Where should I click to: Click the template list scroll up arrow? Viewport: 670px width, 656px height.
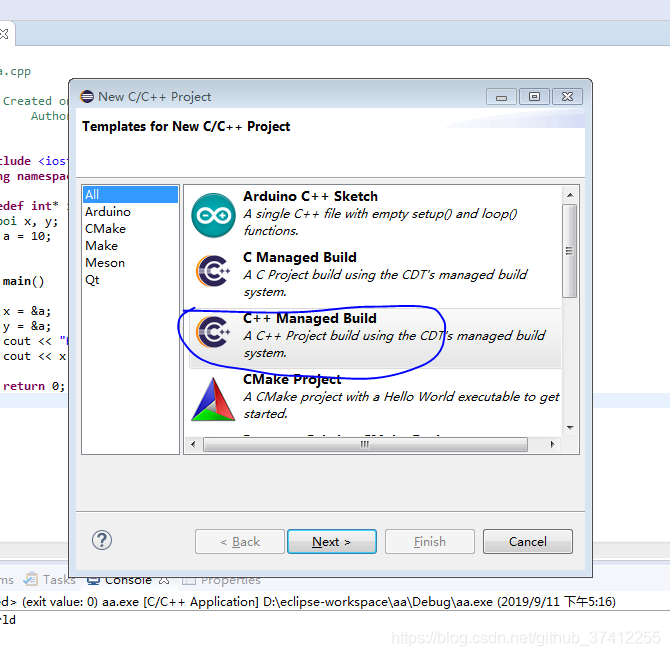point(570,195)
